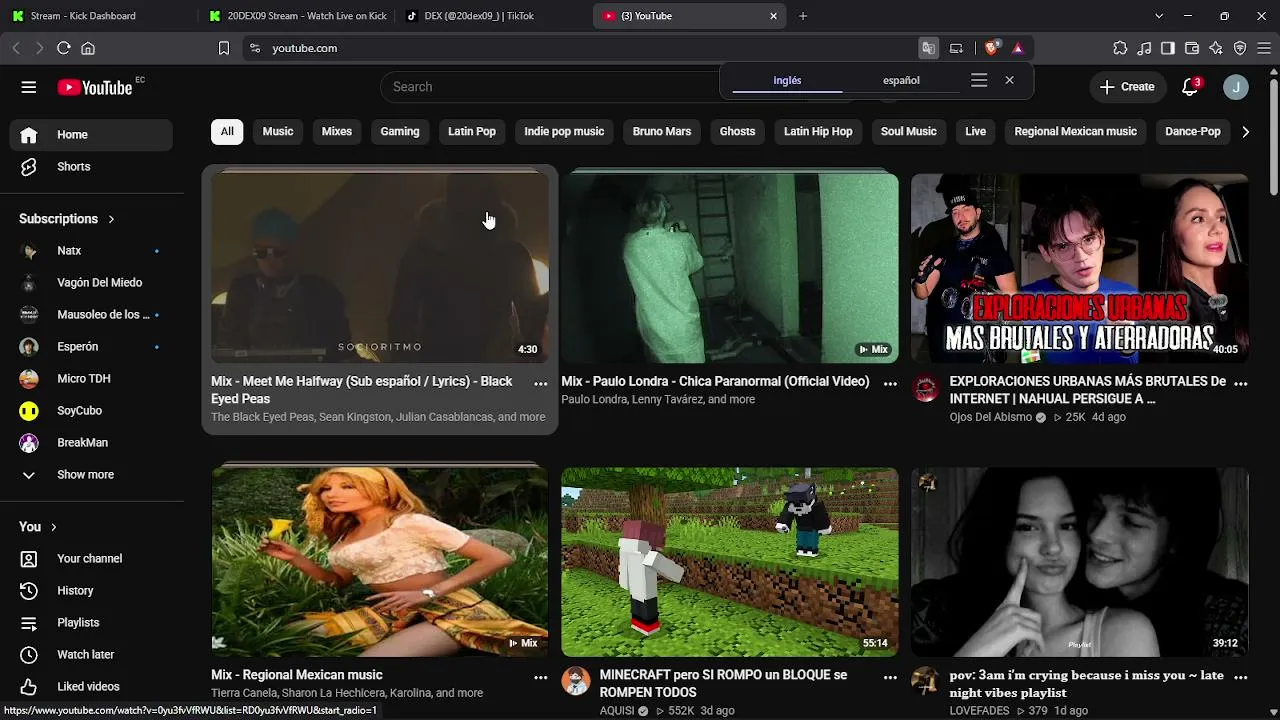Open a new browser tab
This screenshot has height=720, width=1280.
coord(803,16)
